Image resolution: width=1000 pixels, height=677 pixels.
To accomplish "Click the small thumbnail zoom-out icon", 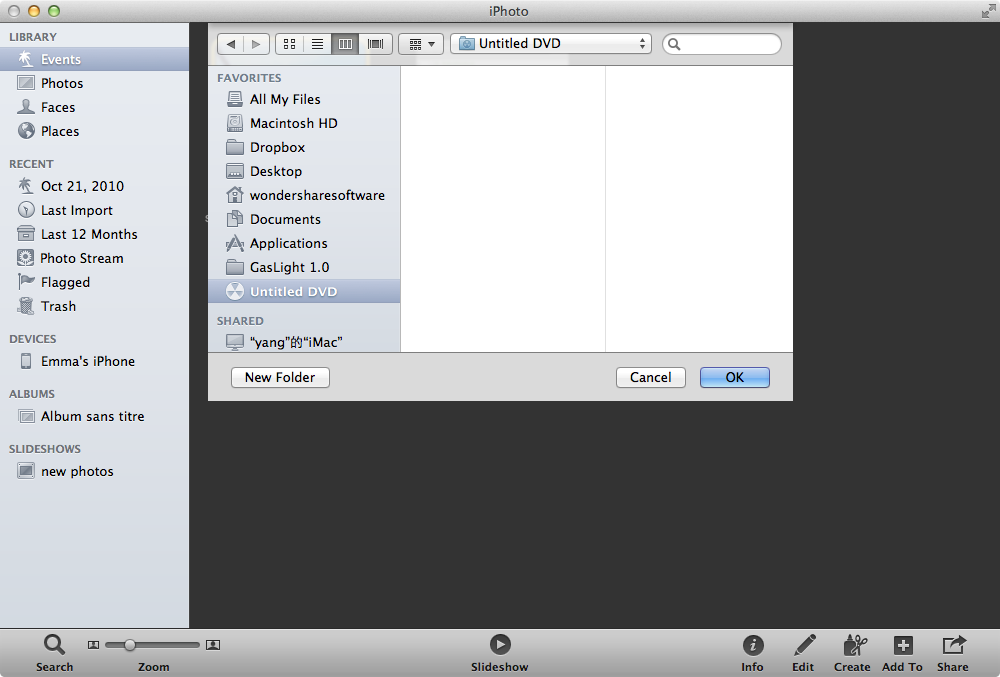I will (93, 645).
